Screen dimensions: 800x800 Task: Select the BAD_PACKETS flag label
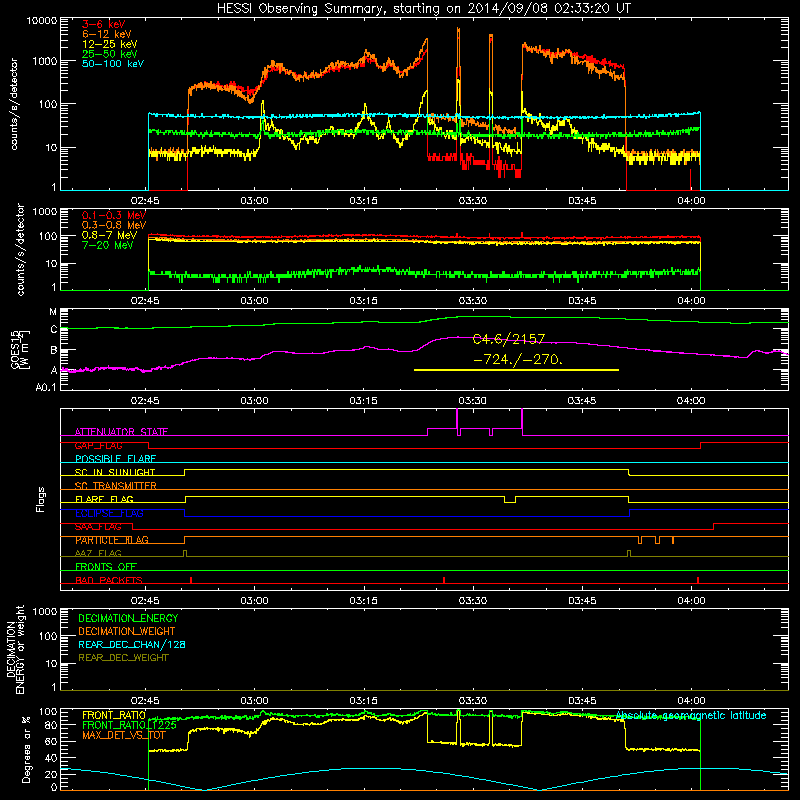(109, 580)
